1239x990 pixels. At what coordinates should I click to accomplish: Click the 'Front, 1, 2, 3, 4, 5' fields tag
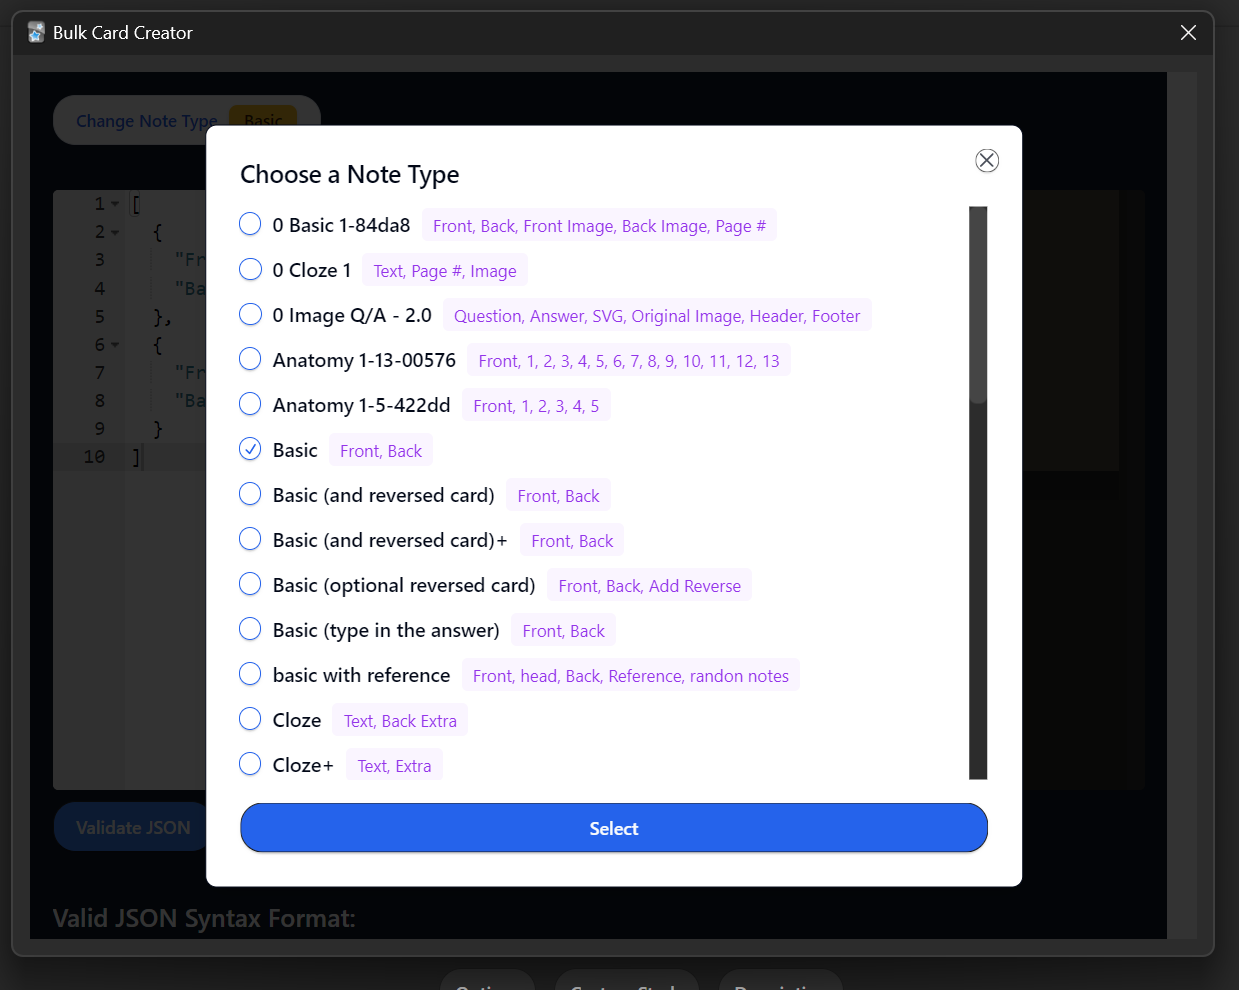pos(536,406)
